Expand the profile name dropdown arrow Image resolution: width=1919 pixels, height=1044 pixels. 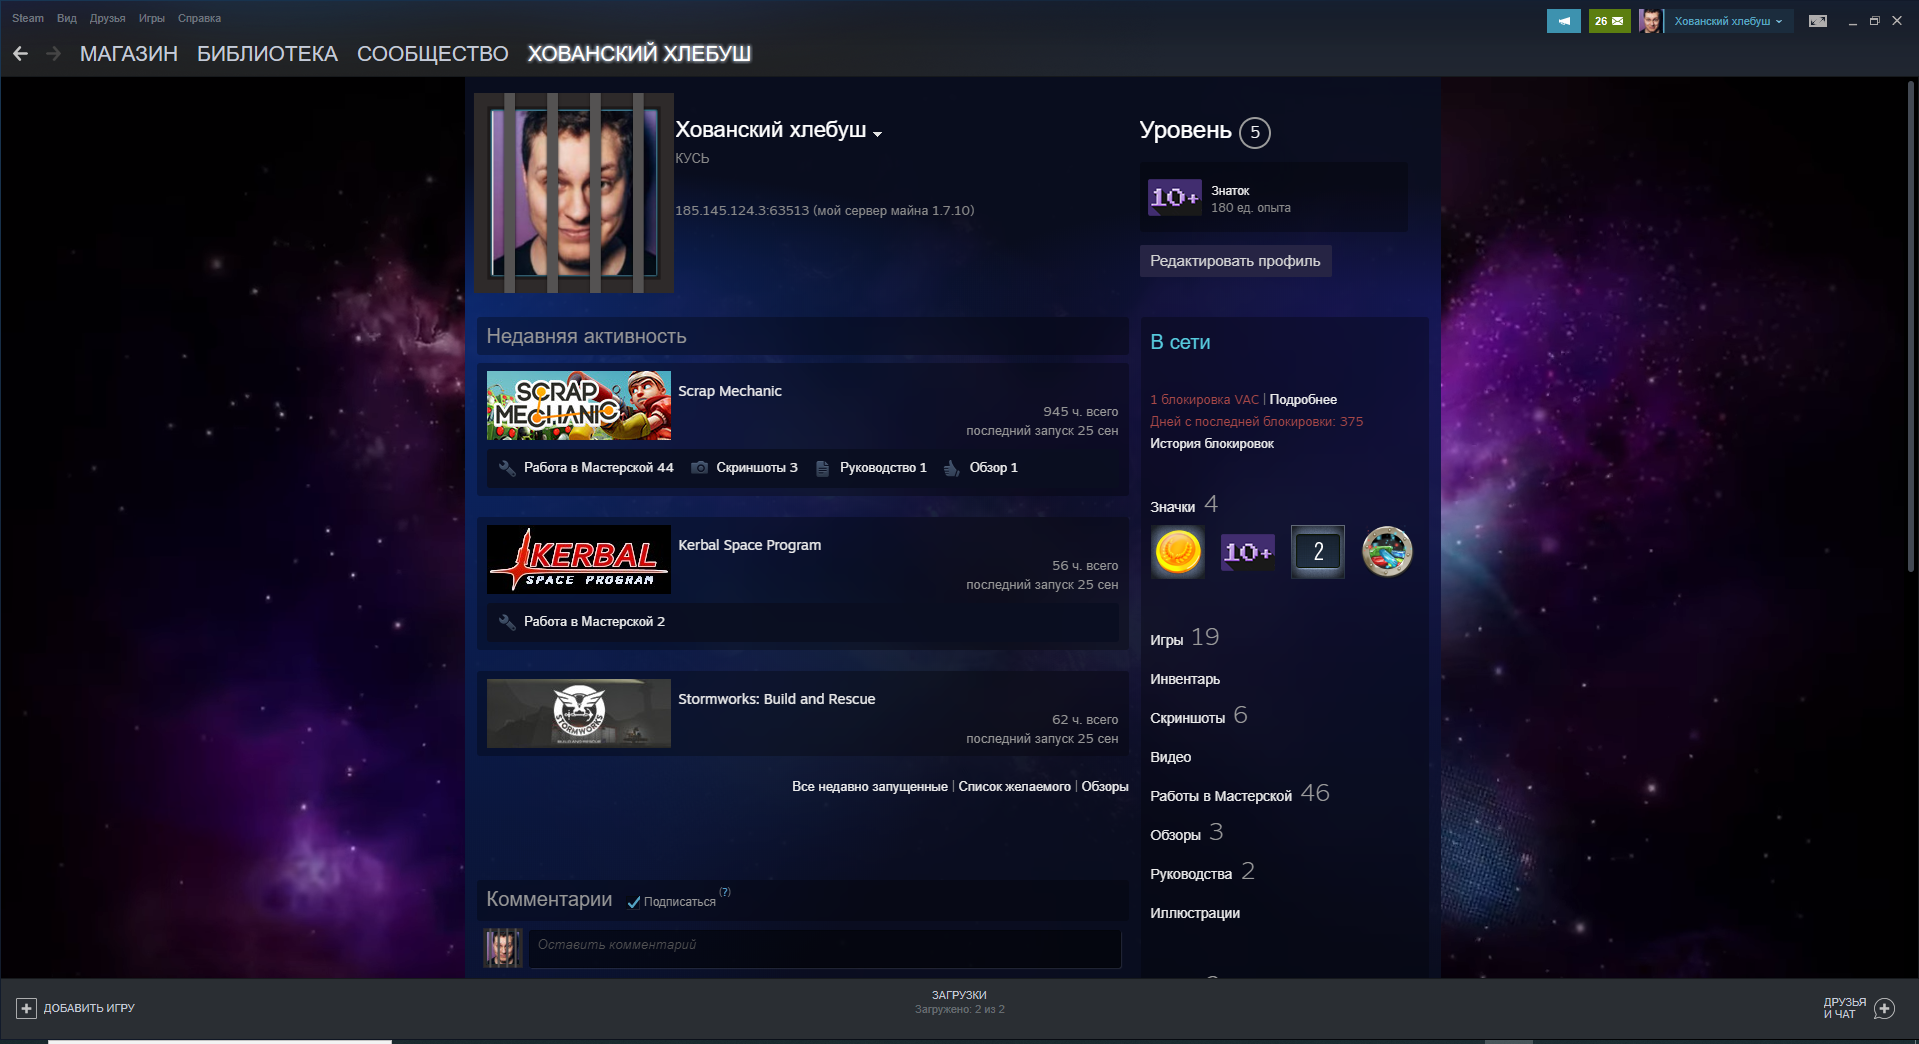pos(877,134)
